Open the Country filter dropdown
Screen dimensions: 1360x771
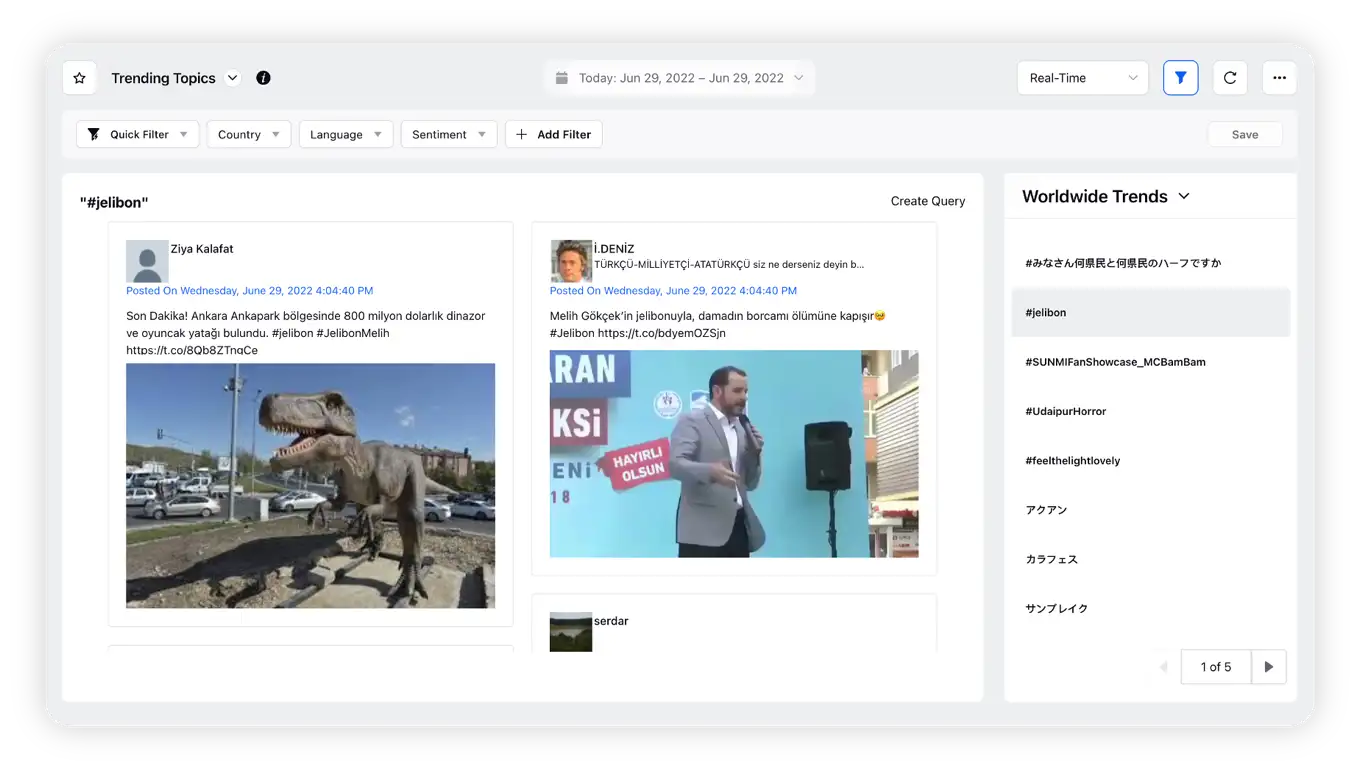[249, 134]
